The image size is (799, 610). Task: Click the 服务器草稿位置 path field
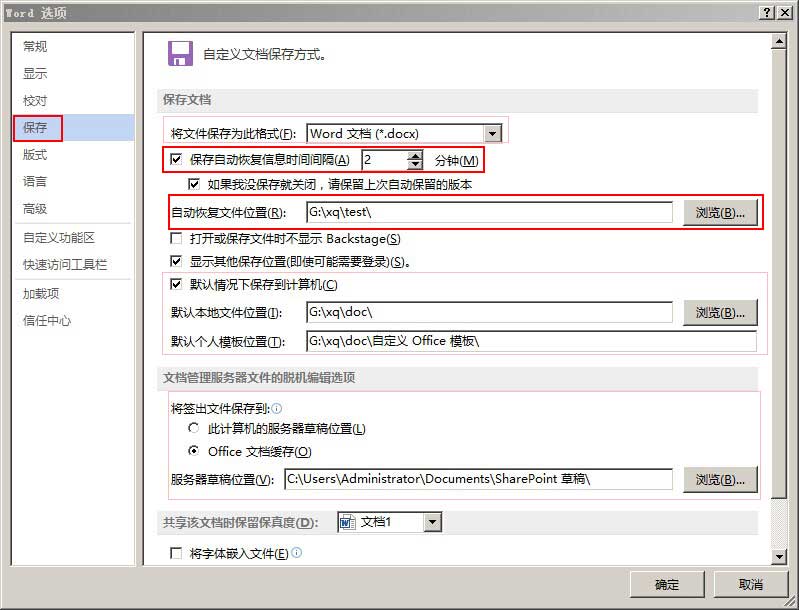click(478, 479)
